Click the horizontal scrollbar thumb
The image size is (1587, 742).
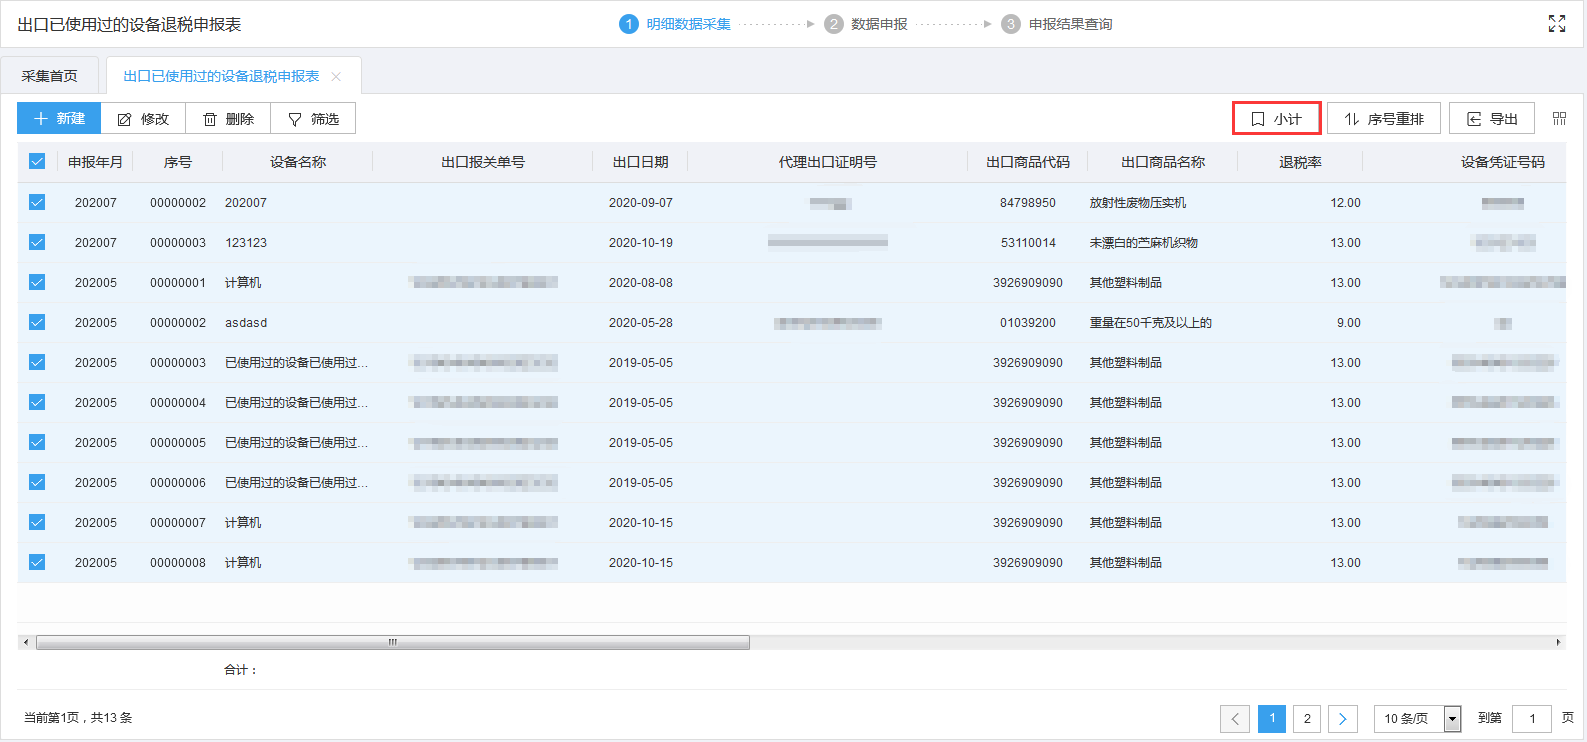click(x=392, y=642)
